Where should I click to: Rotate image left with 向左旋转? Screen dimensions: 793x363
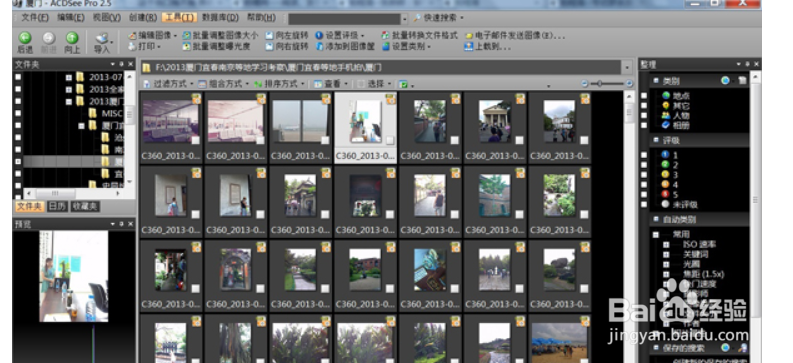point(287,36)
